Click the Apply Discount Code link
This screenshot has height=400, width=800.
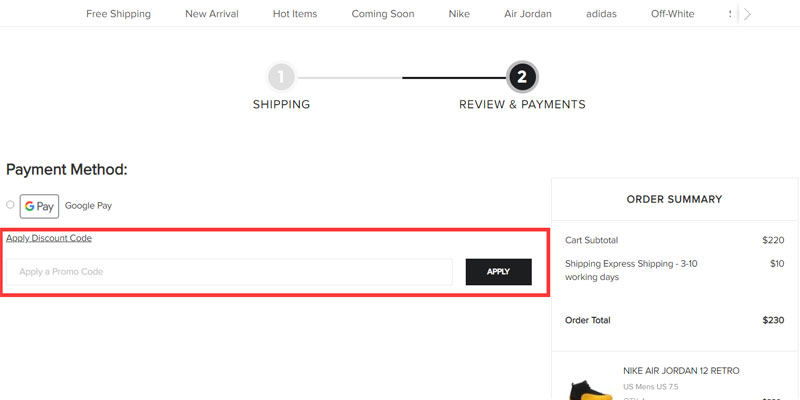click(x=49, y=238)
